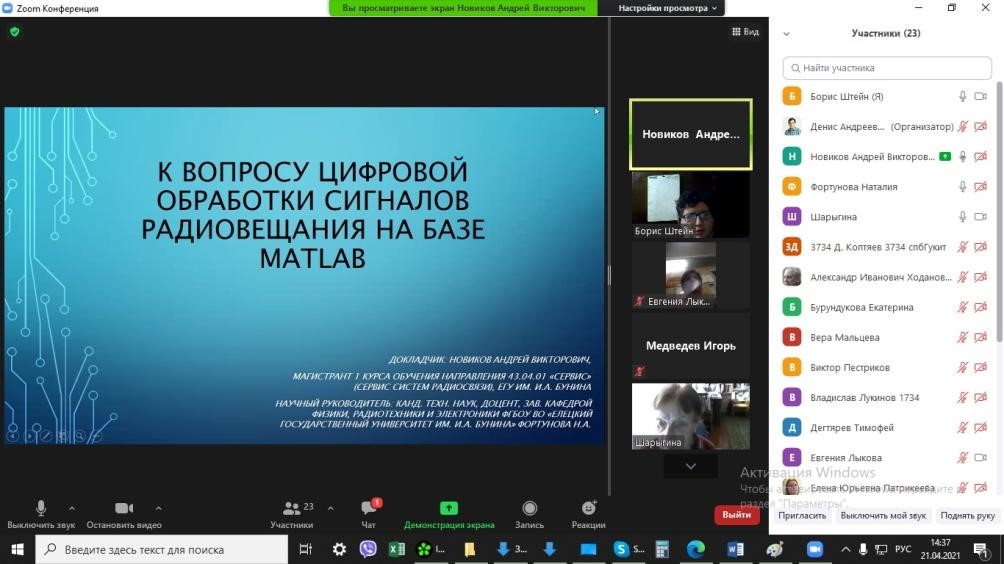Select Шарыгина video thumbnail
The width and height of the screenshot is (1004, 564).
tap(690, 416)
